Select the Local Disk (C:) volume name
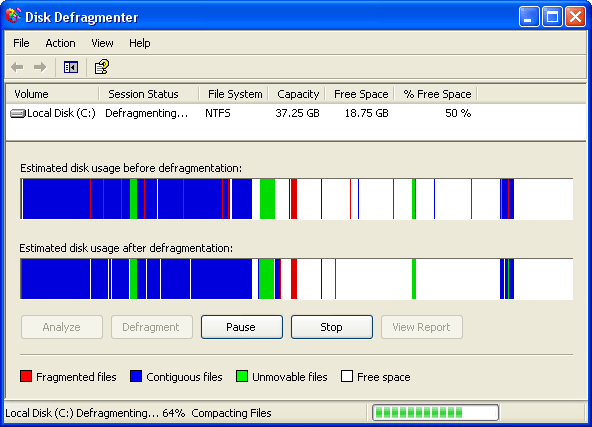The width and height of the screenshot is (592, 427). pos(61,113)
